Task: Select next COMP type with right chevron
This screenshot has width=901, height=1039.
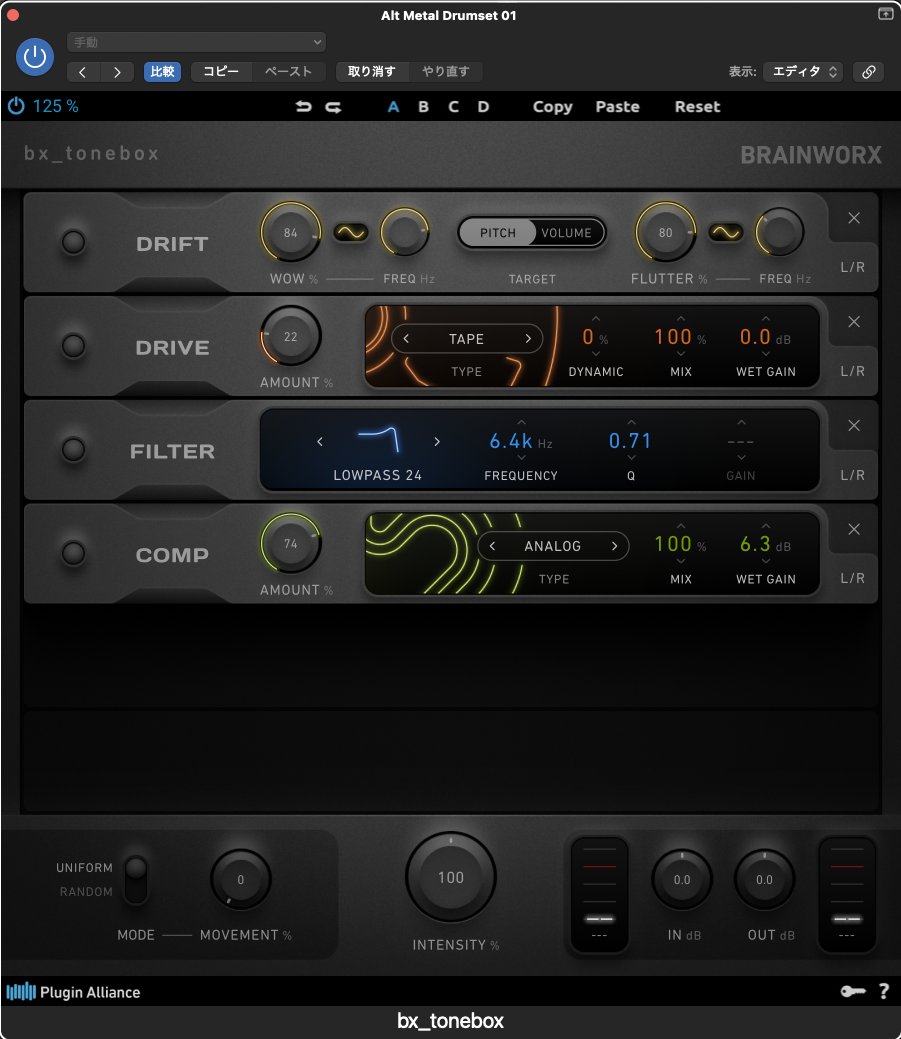Action: (x=614, y=546)
